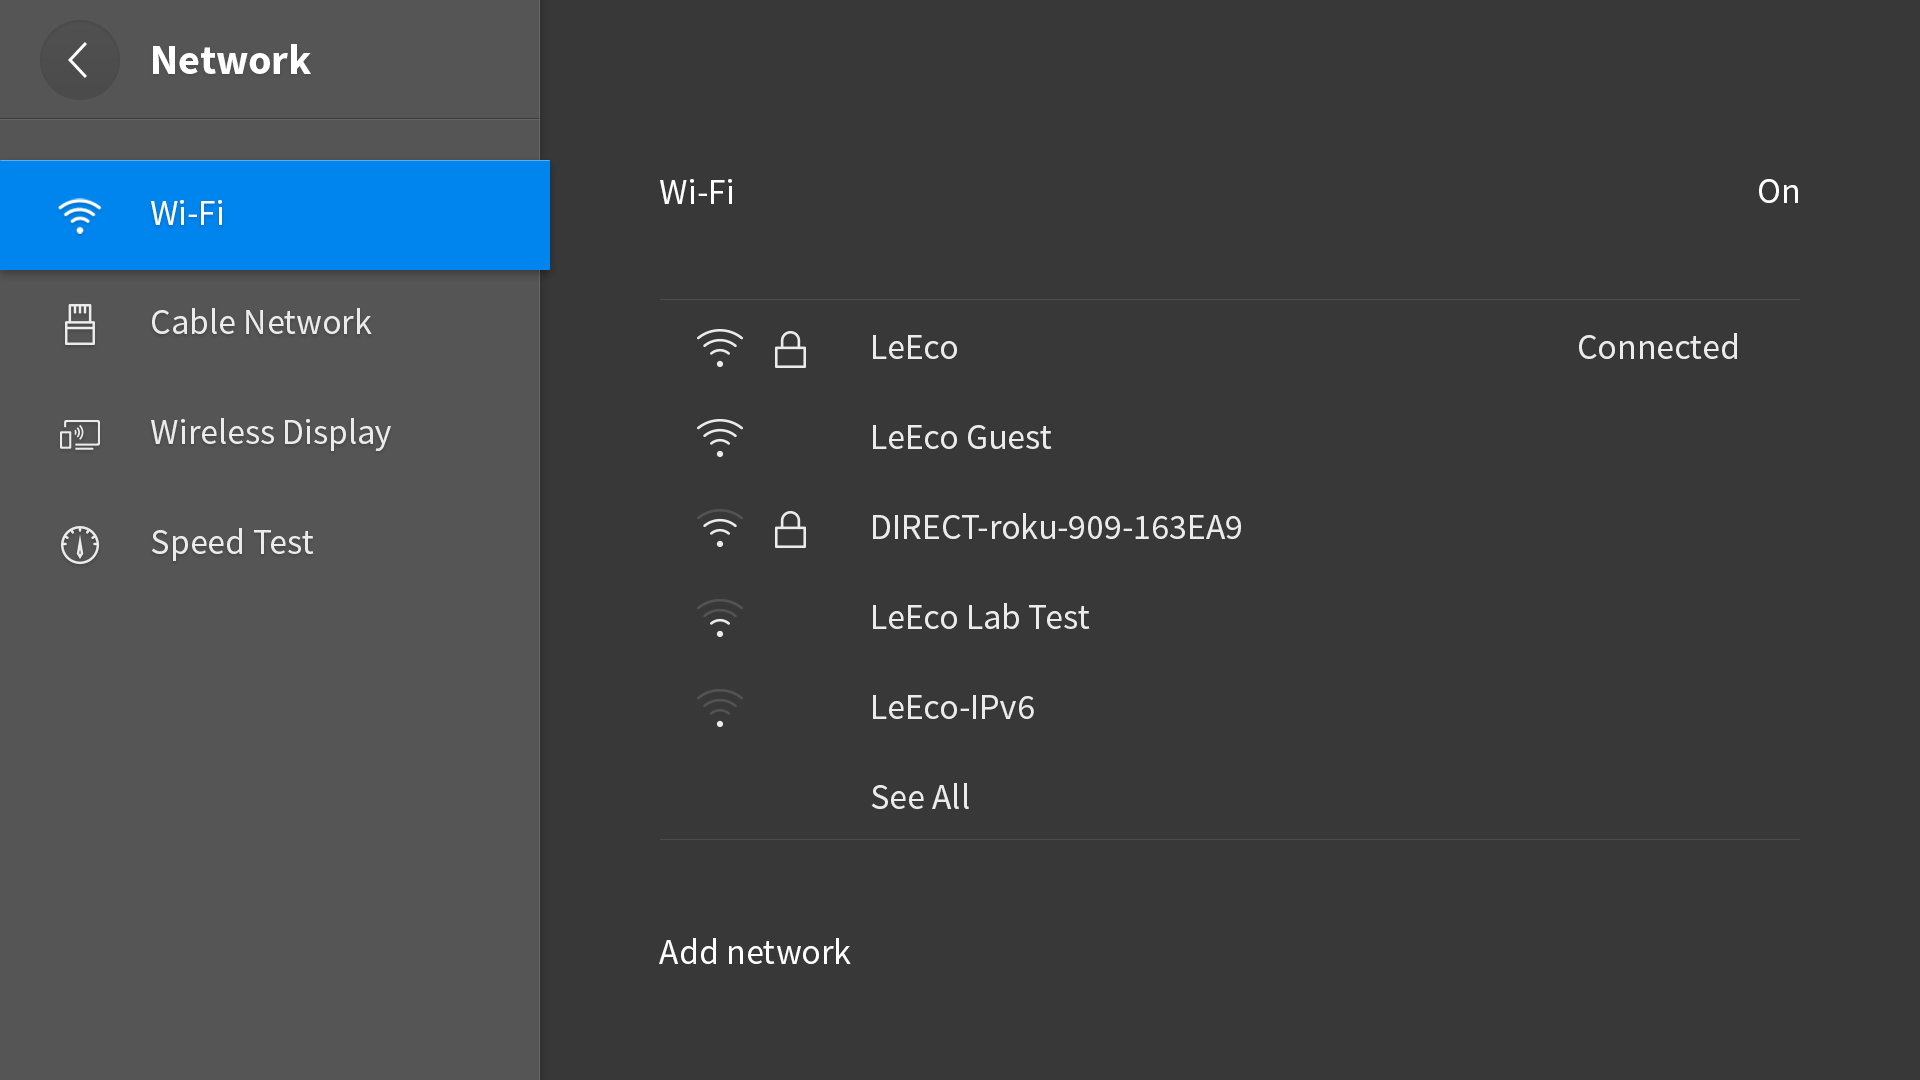Open the connected LeEco network

(x=1230, y=348)
